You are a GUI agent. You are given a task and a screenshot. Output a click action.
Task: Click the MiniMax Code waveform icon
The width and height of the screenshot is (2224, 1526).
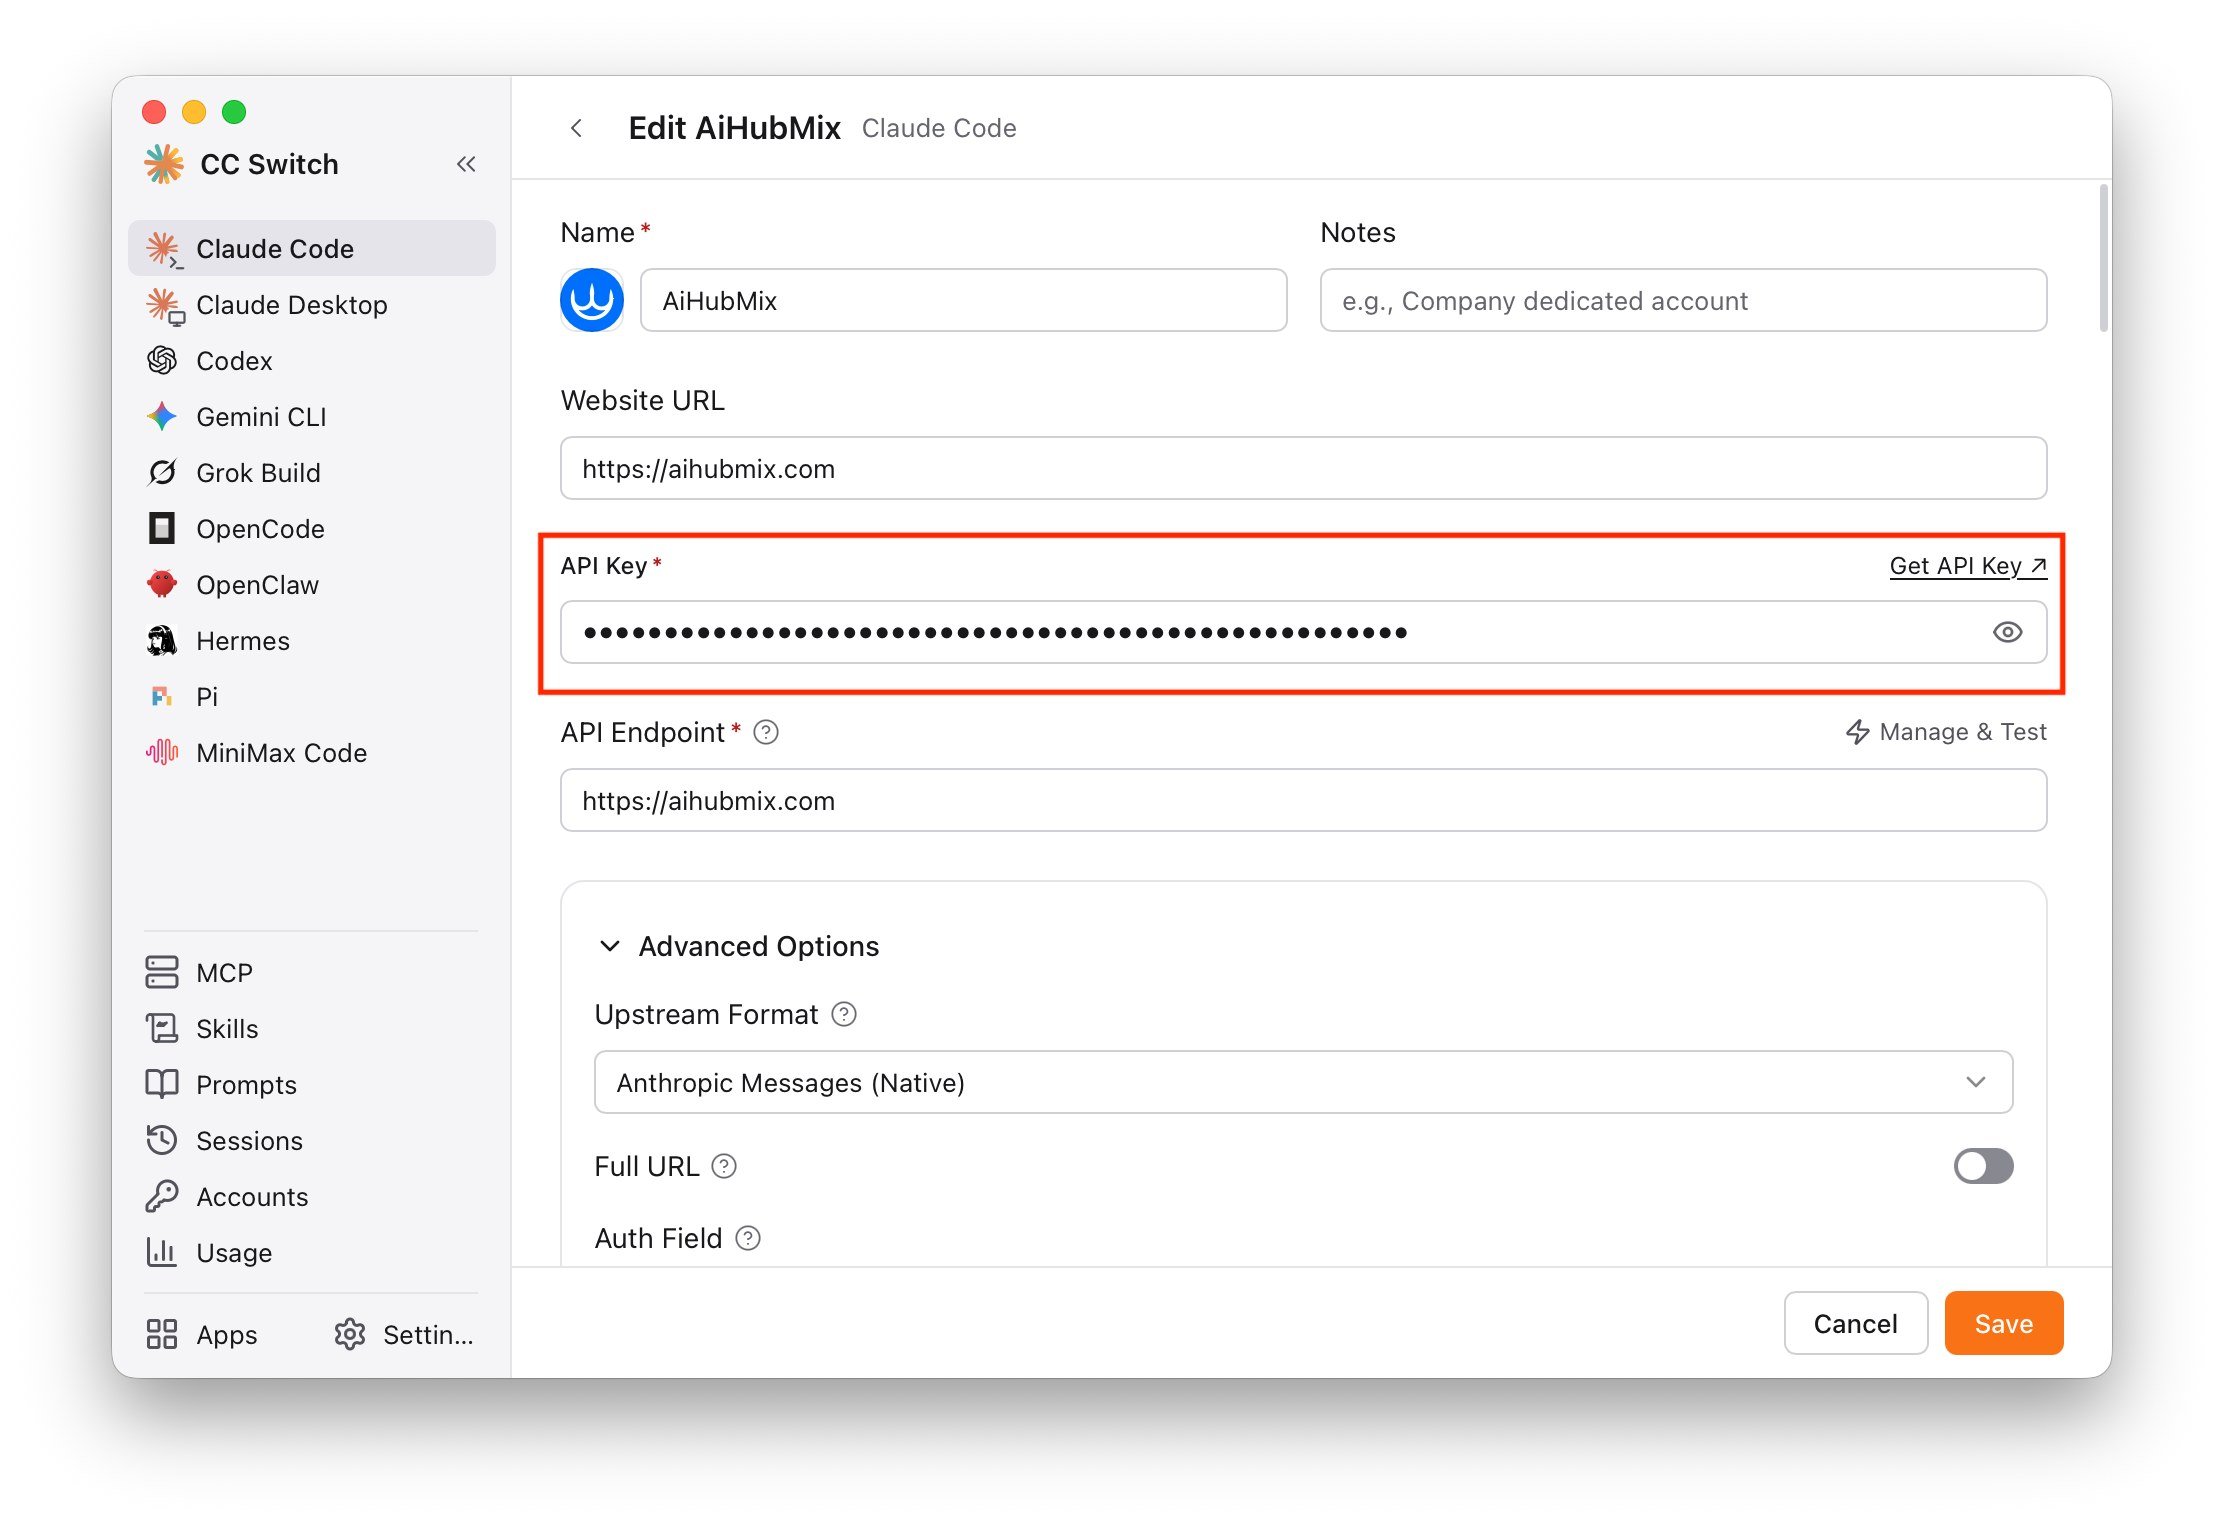point(162,752)
